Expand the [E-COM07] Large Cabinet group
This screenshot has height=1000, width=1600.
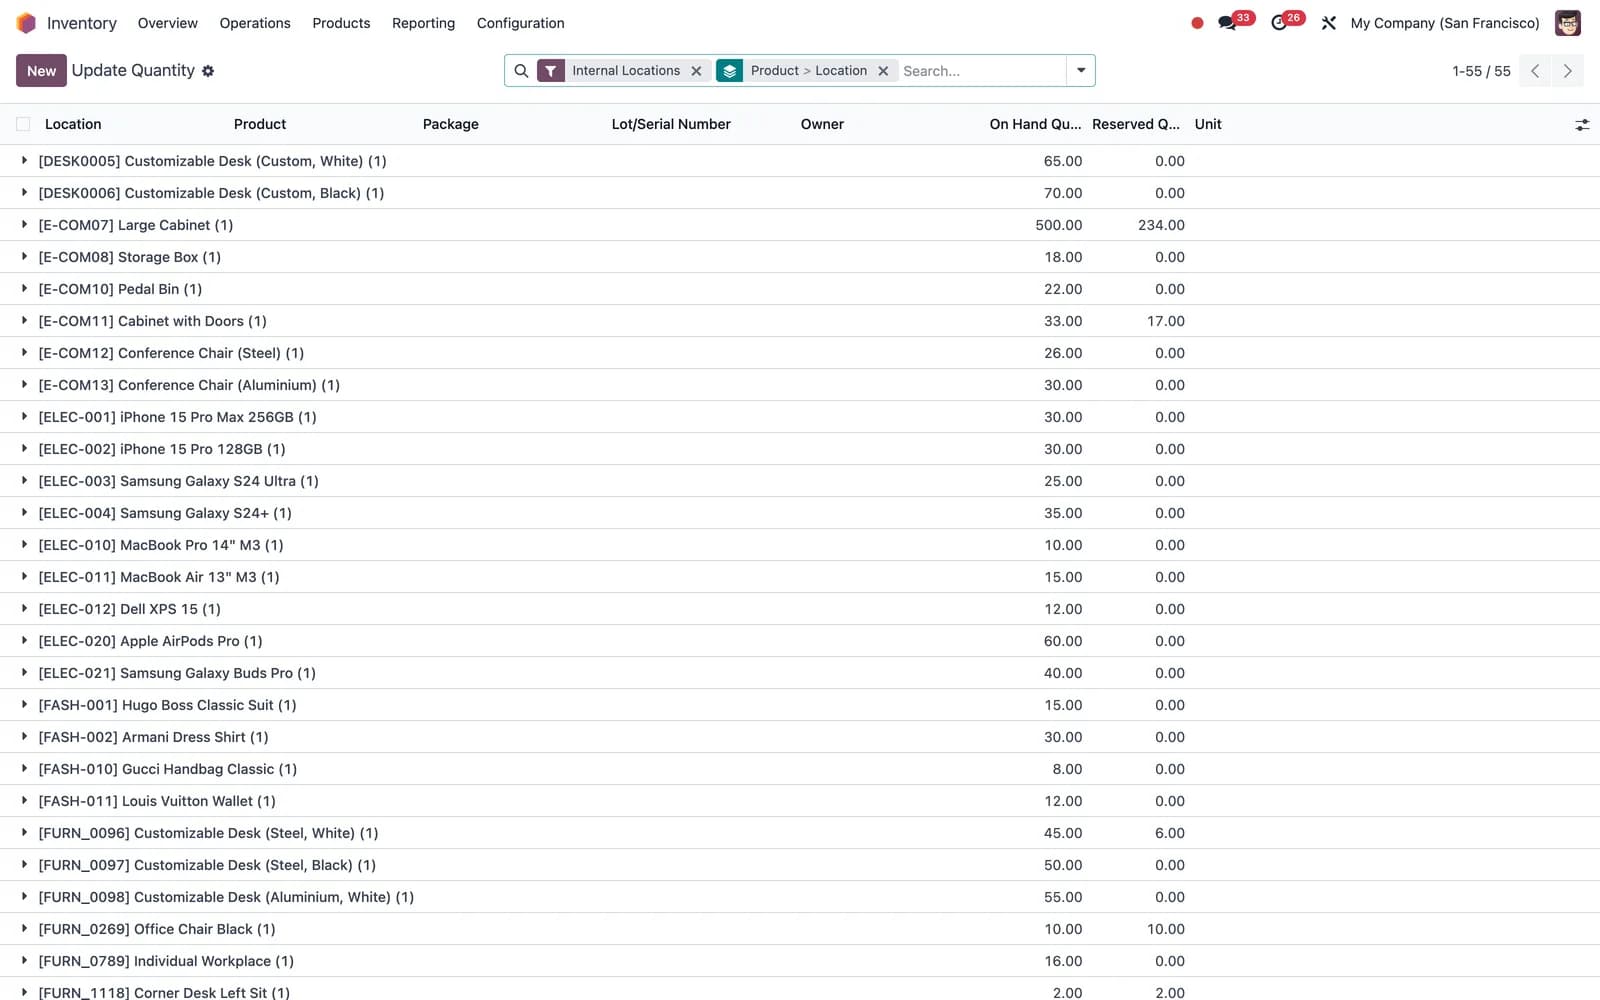[x=24, y=225]
